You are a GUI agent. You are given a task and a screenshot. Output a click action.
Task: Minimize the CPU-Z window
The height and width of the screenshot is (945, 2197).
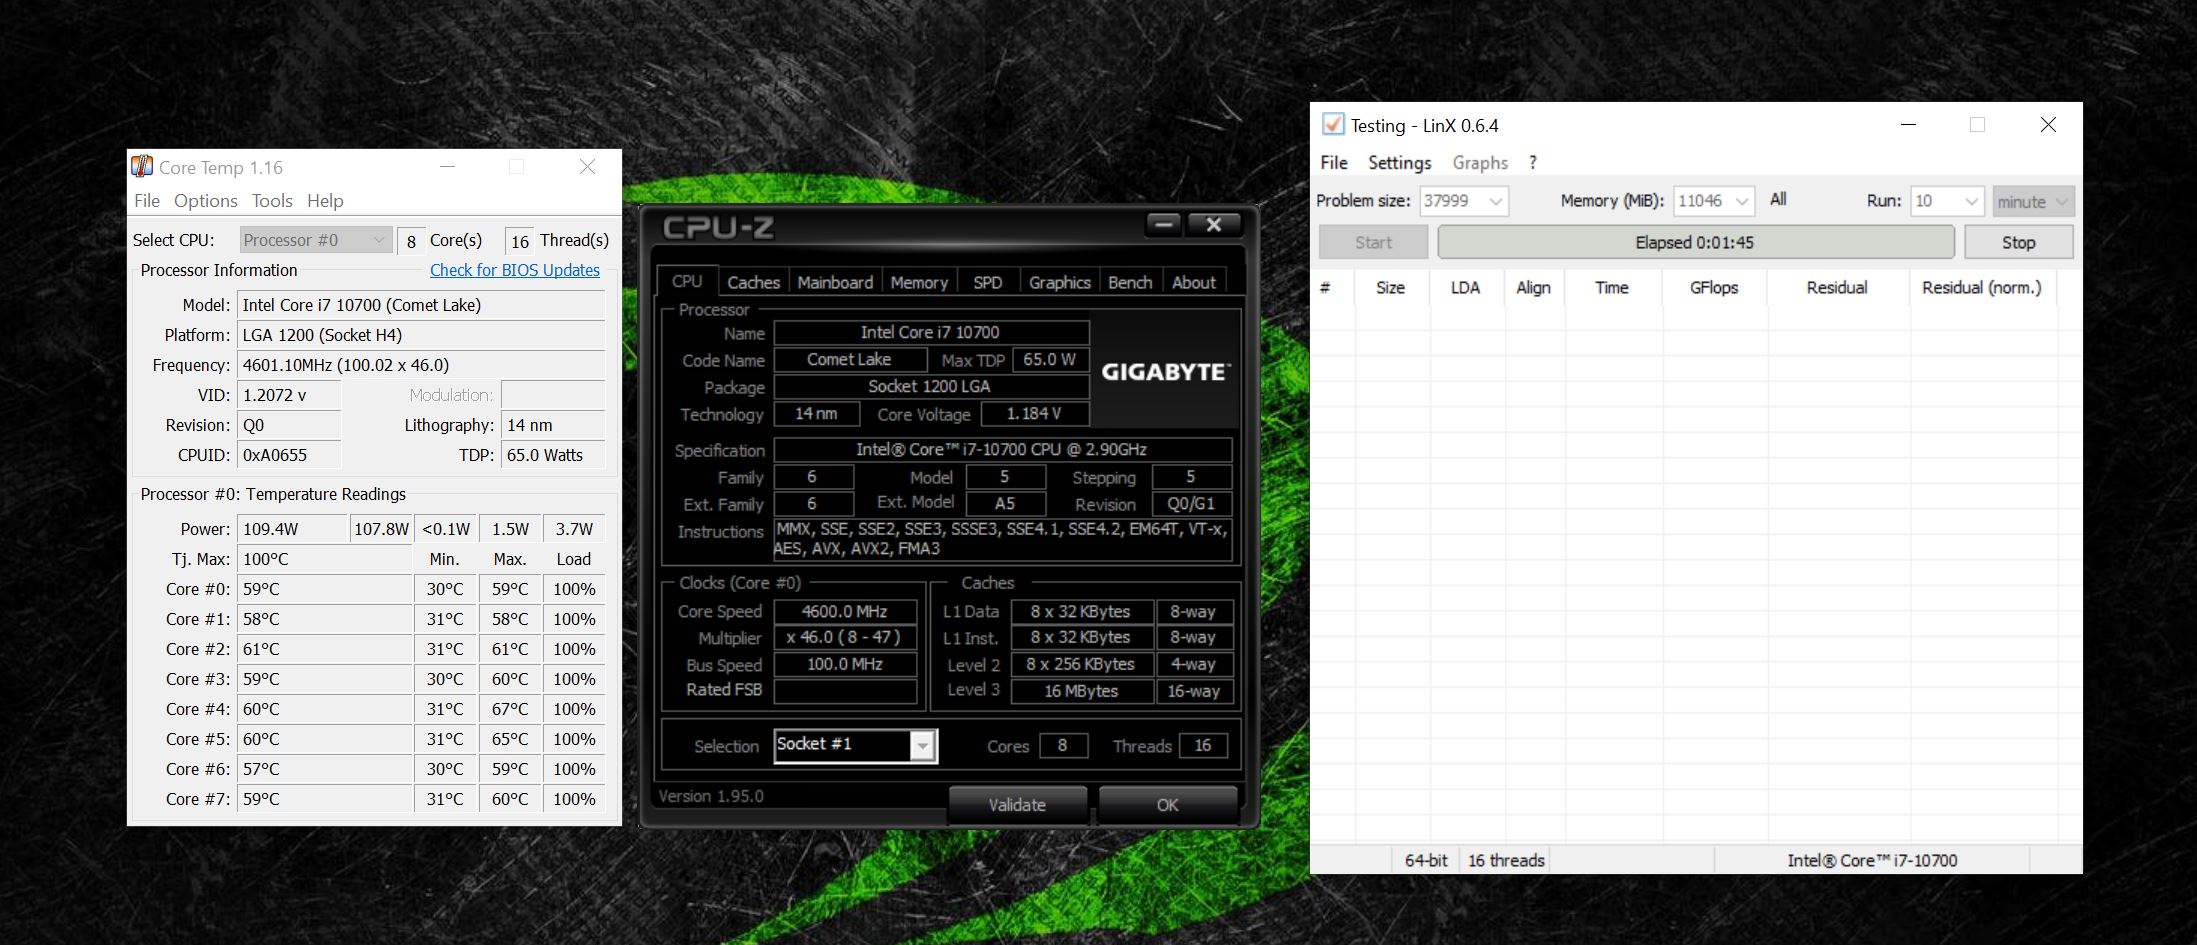[x=1163, y=225]
